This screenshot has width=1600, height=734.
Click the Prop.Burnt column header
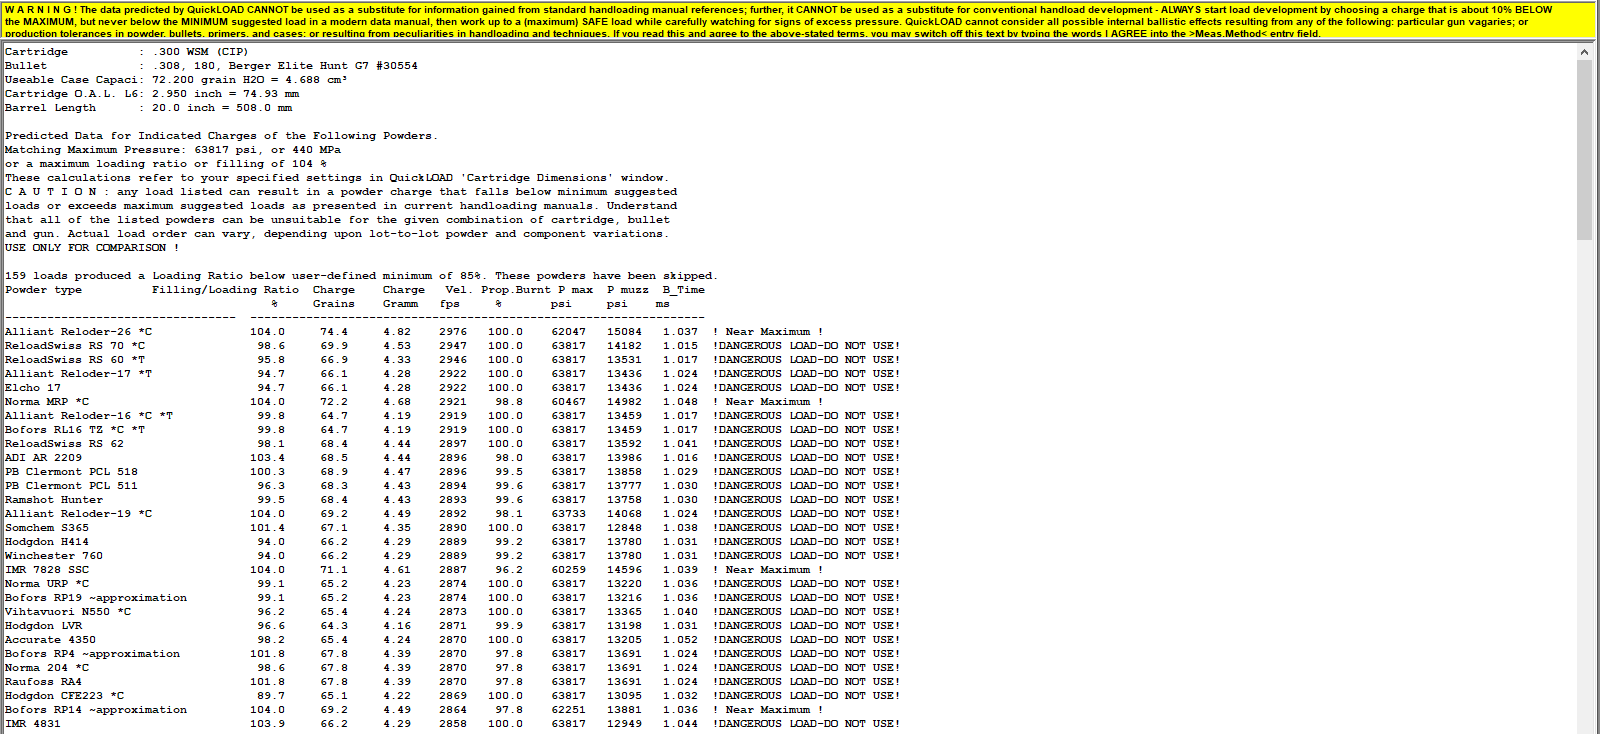(x=515, y=290)
